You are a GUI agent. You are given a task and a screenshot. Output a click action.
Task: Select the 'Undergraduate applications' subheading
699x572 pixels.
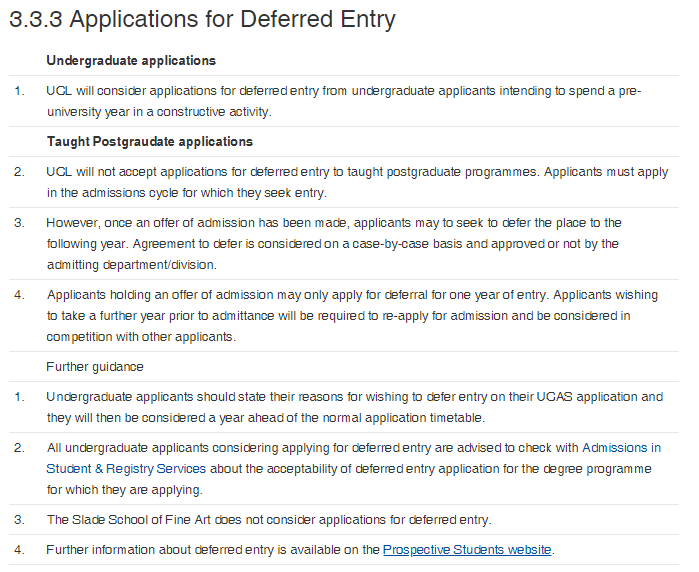coord(131,61)
